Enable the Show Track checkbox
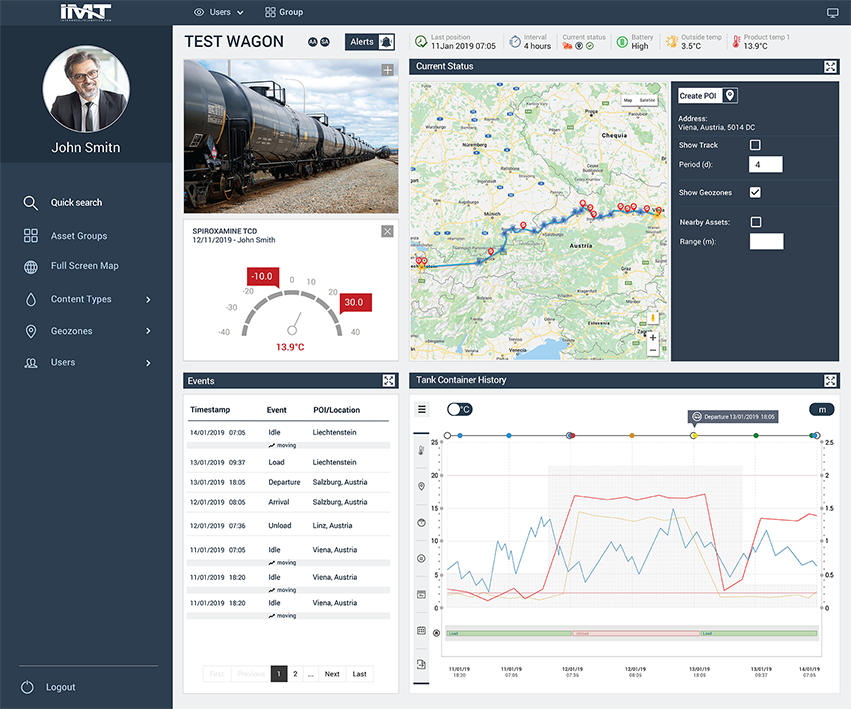Viewport: 851px width, 709px height. point(755,145)
